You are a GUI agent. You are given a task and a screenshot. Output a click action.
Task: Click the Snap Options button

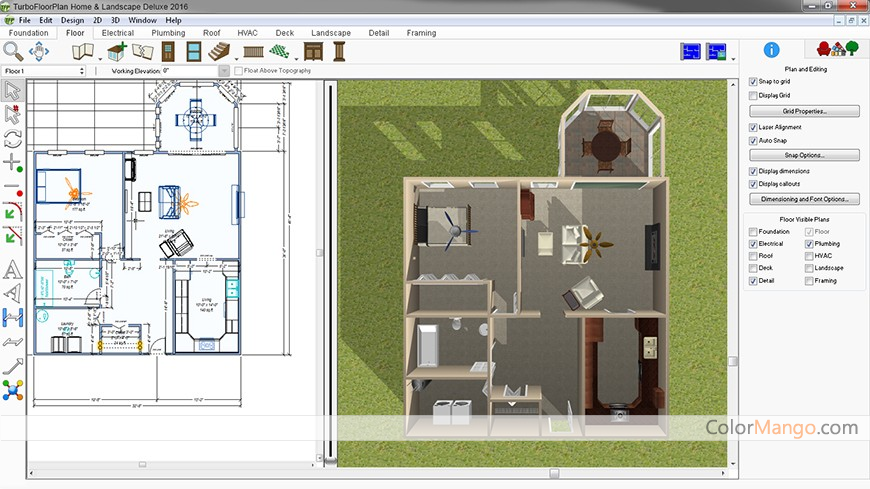(804, 155)
